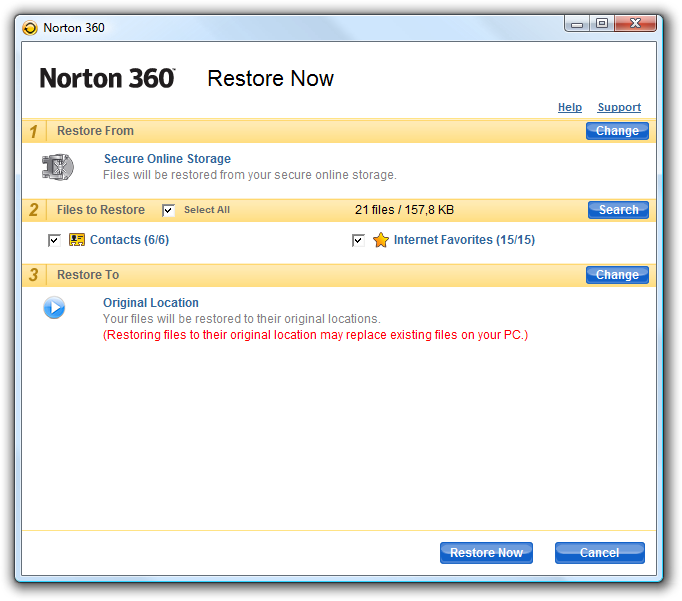This screenshot has width=682, height=601.
Task: Open the Secure Online Storage link
Action: click(x=167, y=159)
